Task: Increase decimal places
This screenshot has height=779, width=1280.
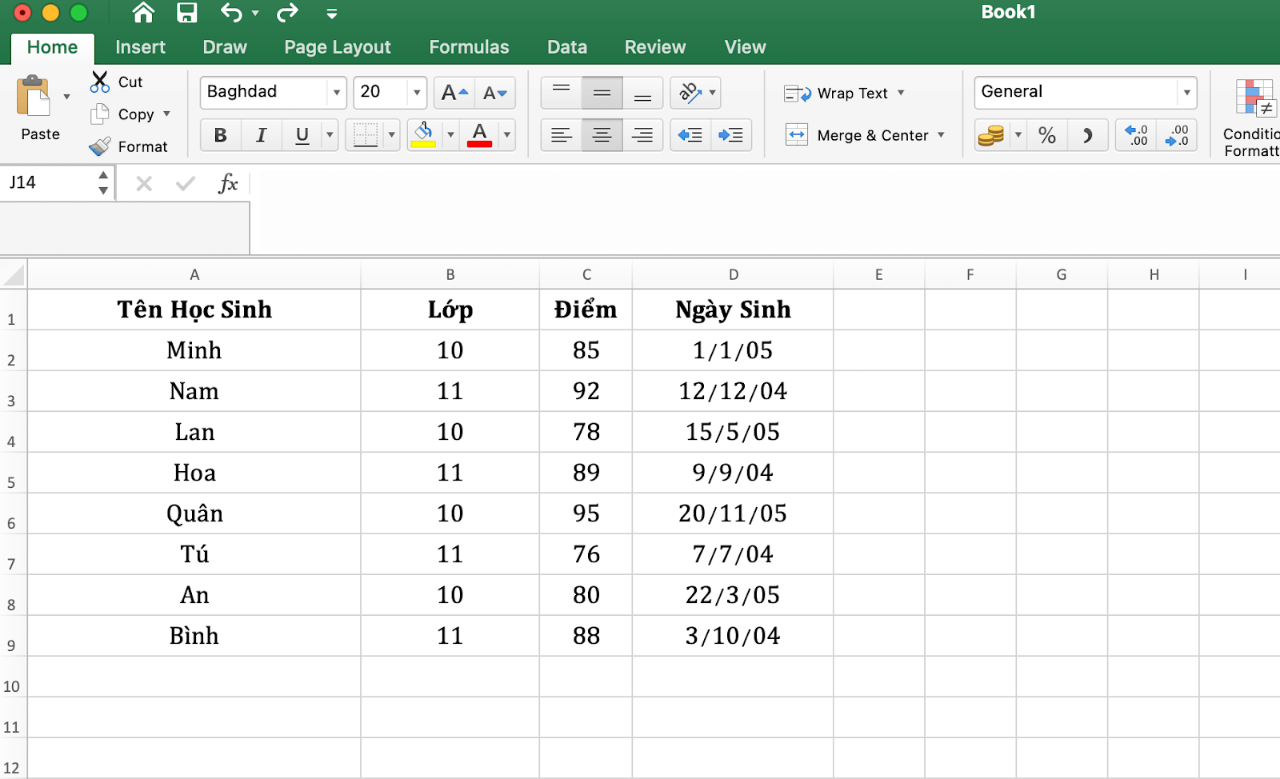Action: [1136, 135]
